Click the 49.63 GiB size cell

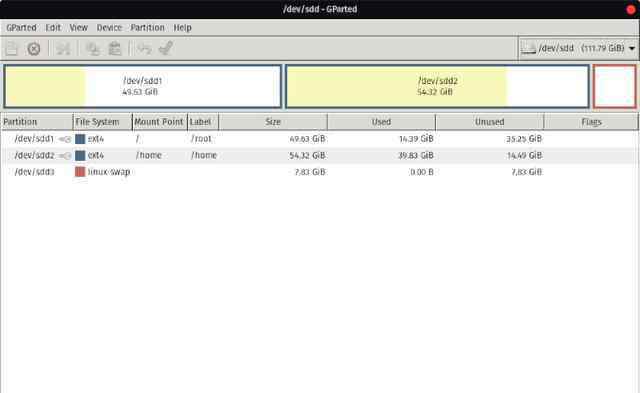point(307,139)
